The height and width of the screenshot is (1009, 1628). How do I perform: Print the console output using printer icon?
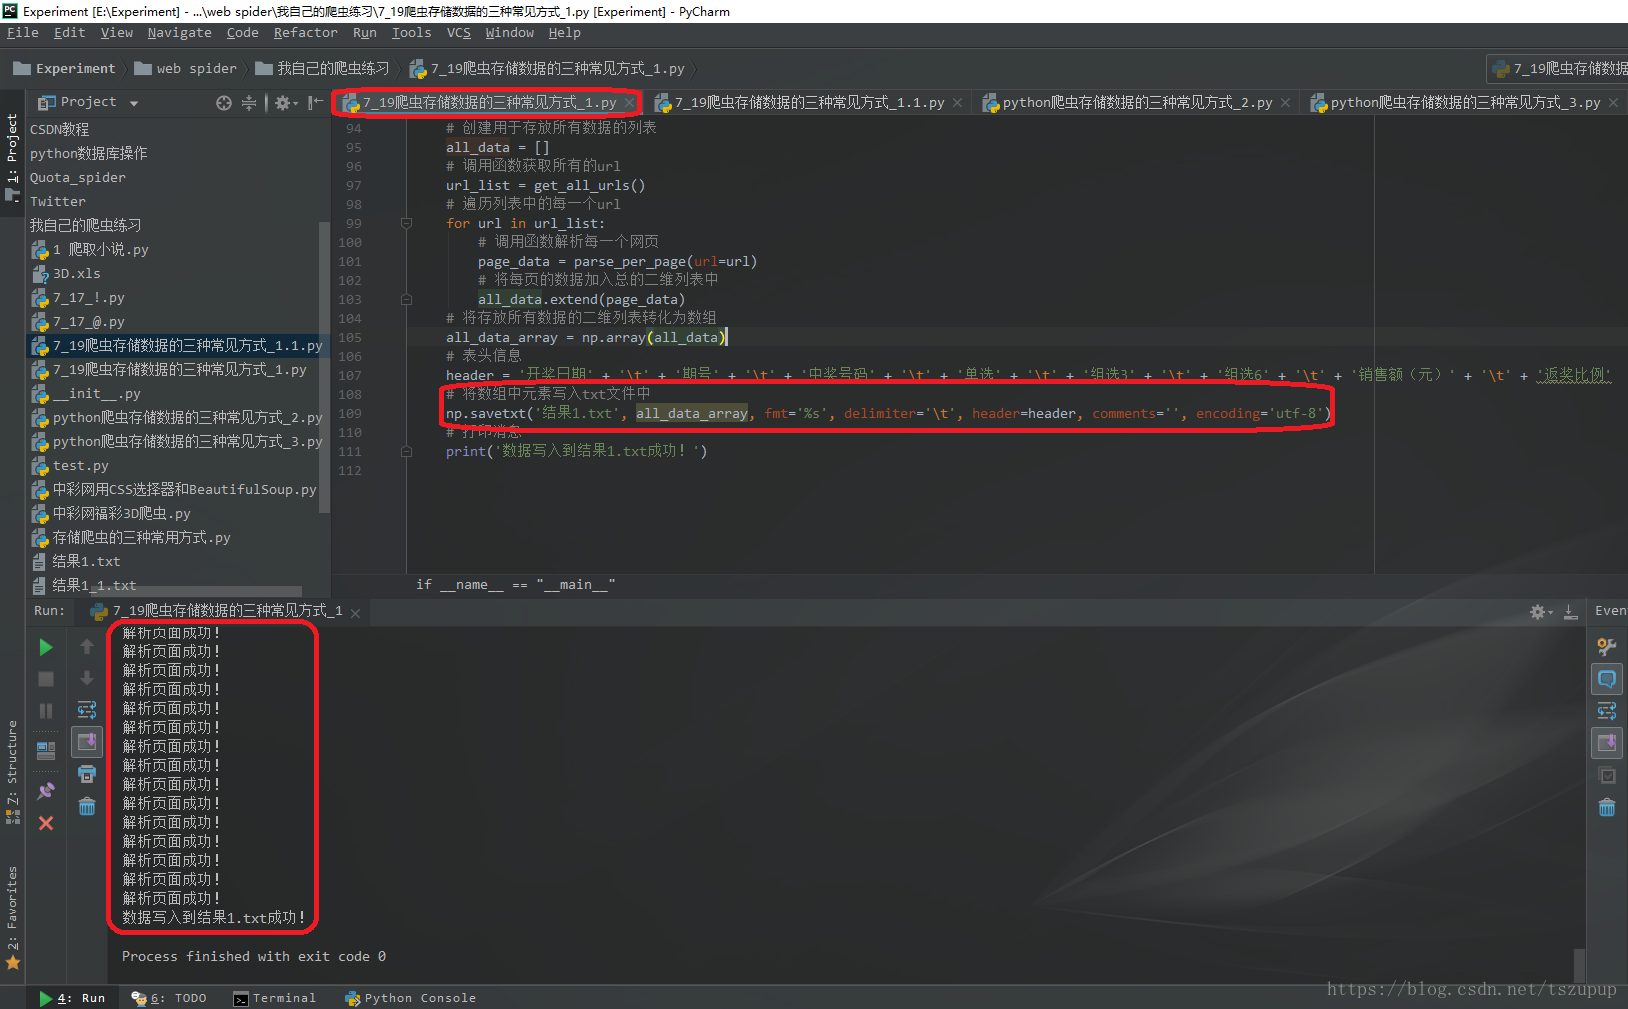(x=87, y=772)
